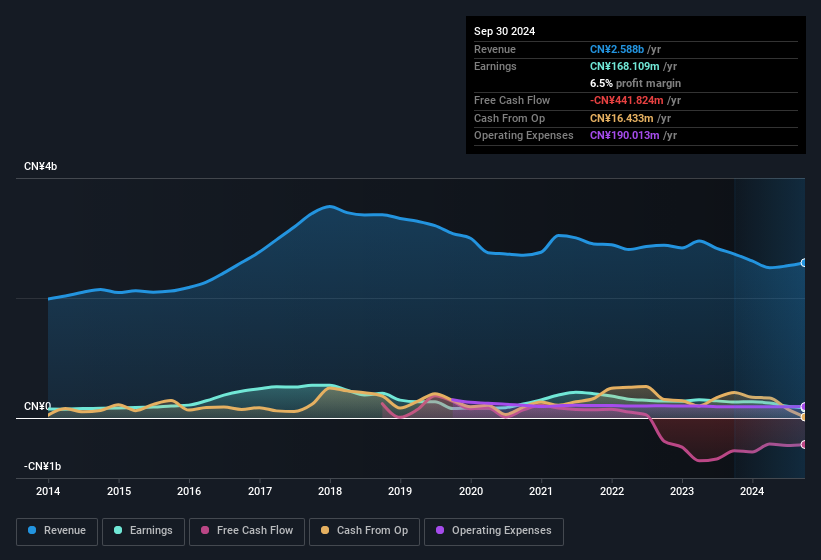Click the Cash From Op label in tooltip

[509, 118]
